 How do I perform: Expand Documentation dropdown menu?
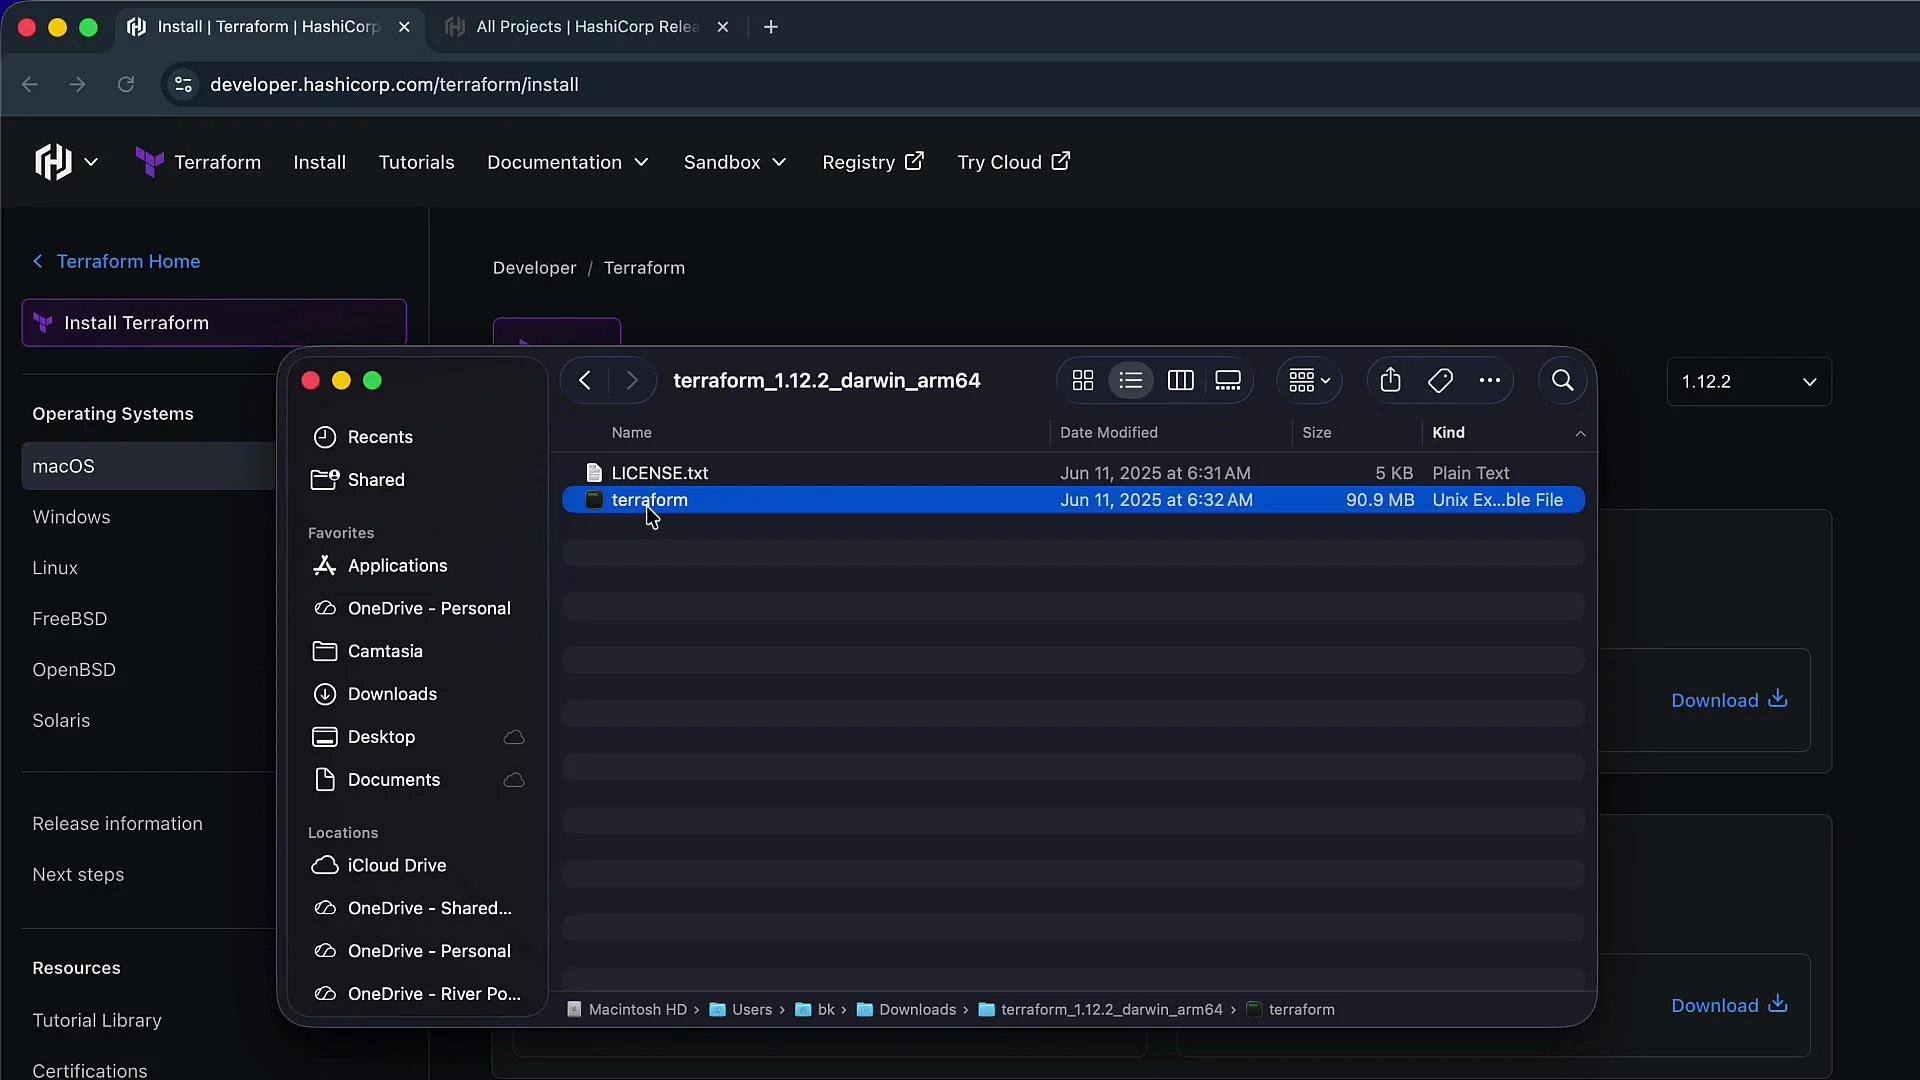(x=568, y=162)
